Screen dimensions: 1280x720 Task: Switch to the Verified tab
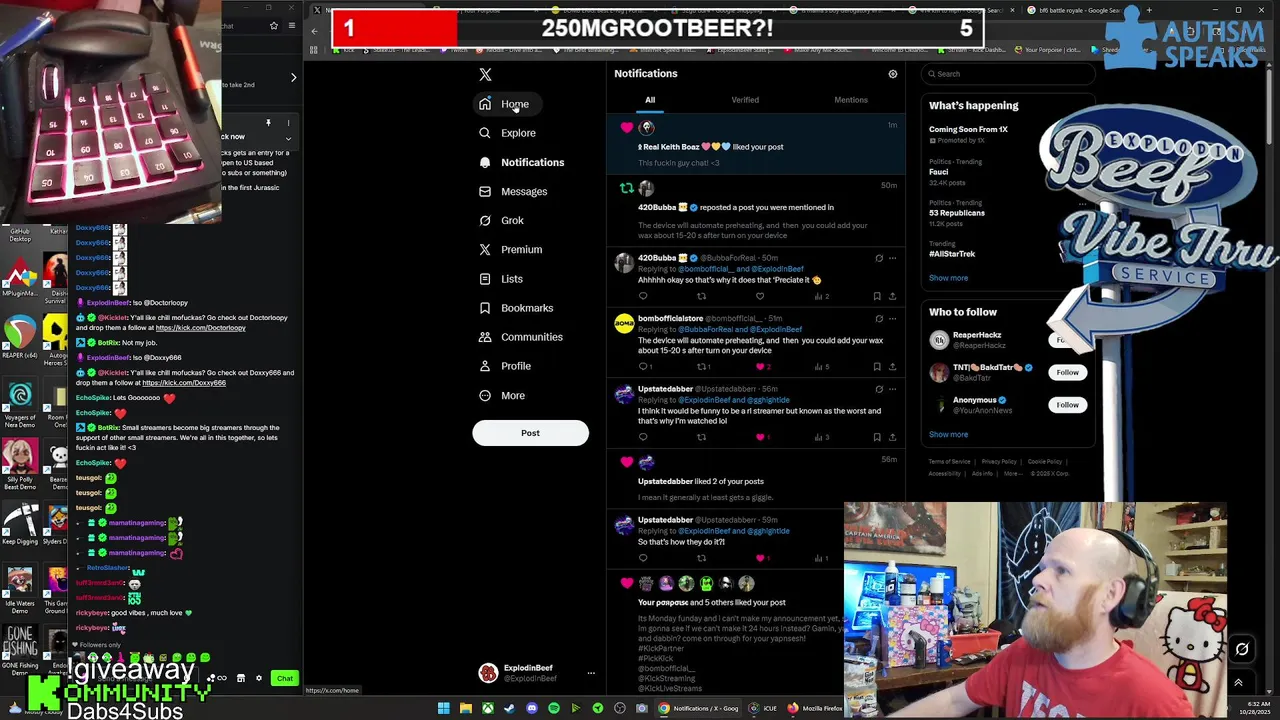tap(745, 100)
